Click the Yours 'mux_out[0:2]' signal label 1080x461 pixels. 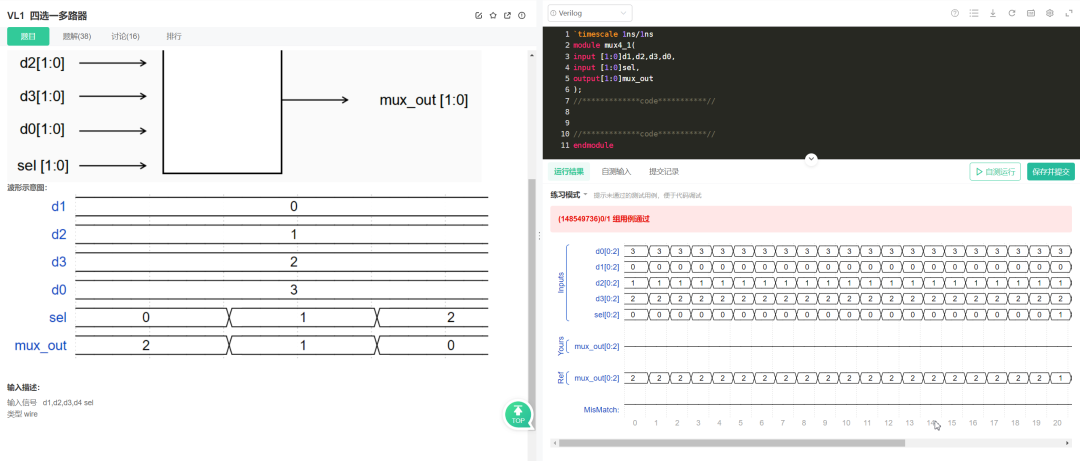click(596, 347)
